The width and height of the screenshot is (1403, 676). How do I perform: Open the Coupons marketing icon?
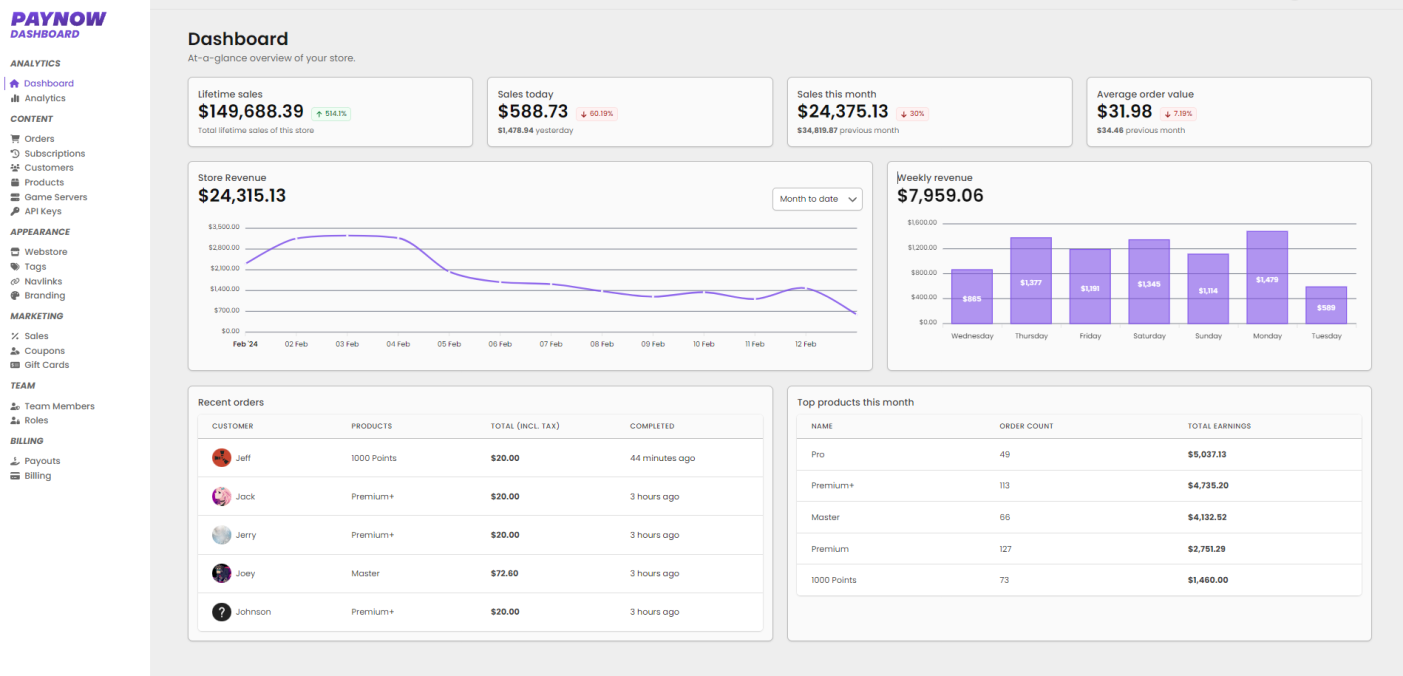pyautogui.click(x=15, y=350)
